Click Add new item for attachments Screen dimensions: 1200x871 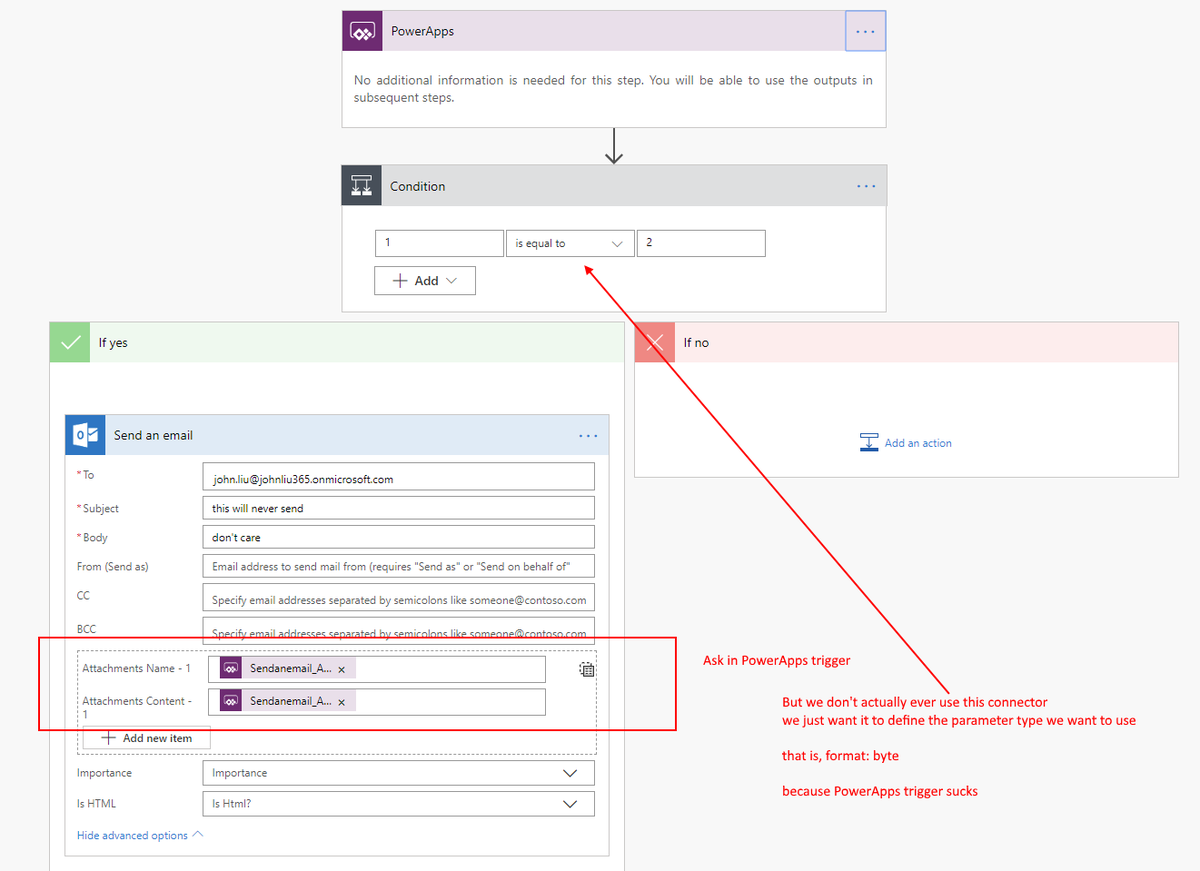(147, 738)
